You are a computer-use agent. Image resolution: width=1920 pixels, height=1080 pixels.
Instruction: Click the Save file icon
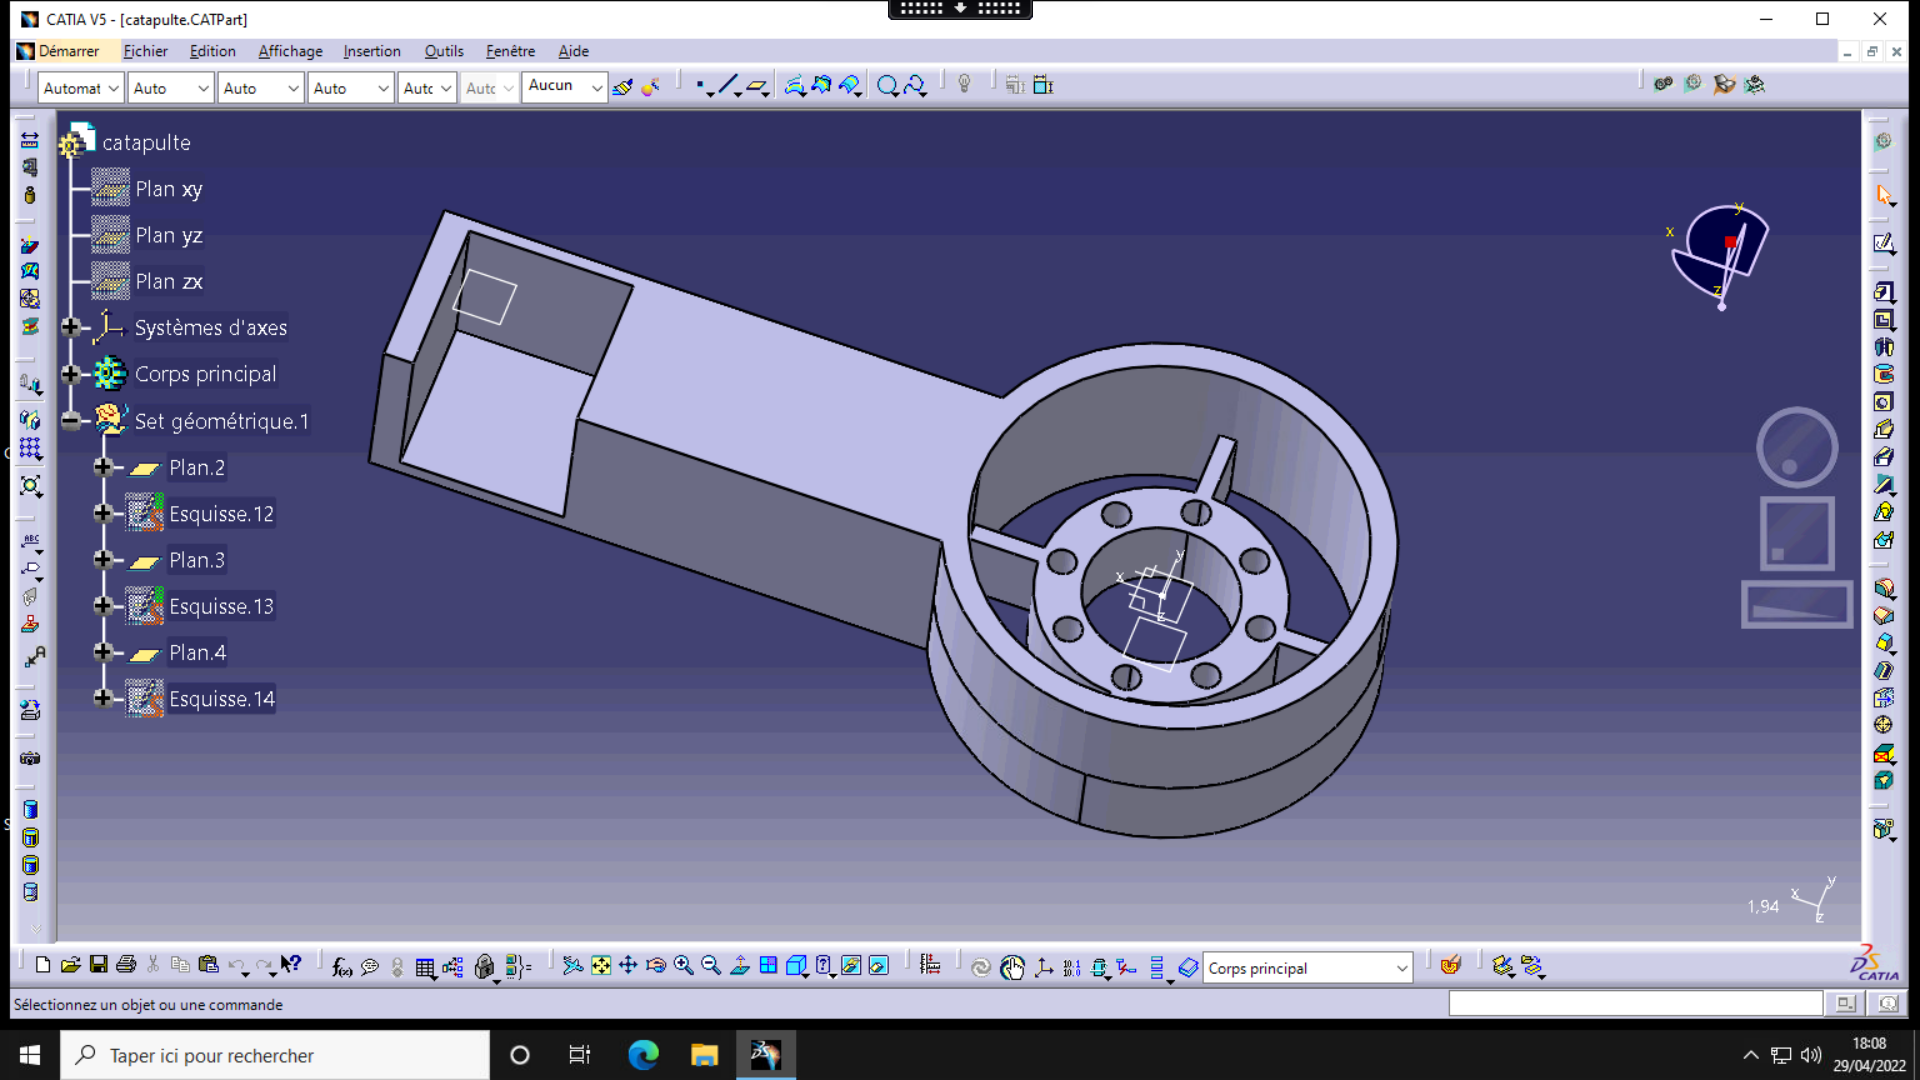pos(98,965)
